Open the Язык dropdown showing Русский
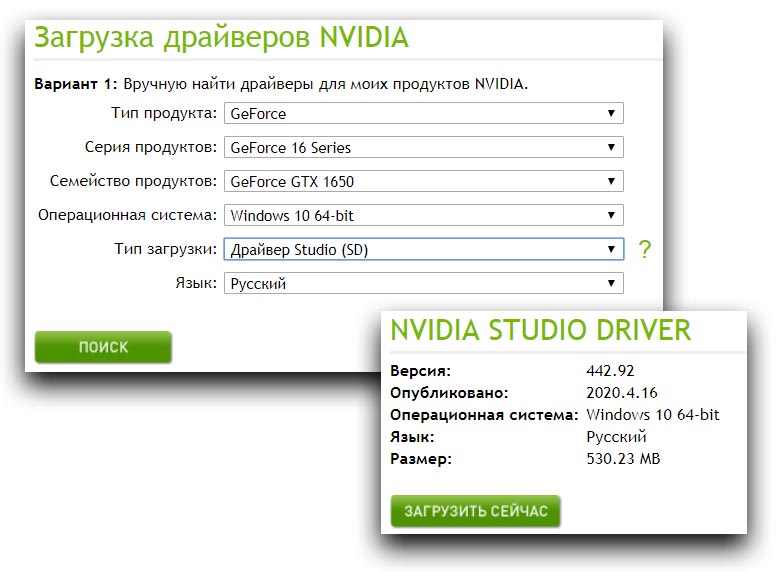The width and height of the screenshot is (778, 572). coord(423,283)
